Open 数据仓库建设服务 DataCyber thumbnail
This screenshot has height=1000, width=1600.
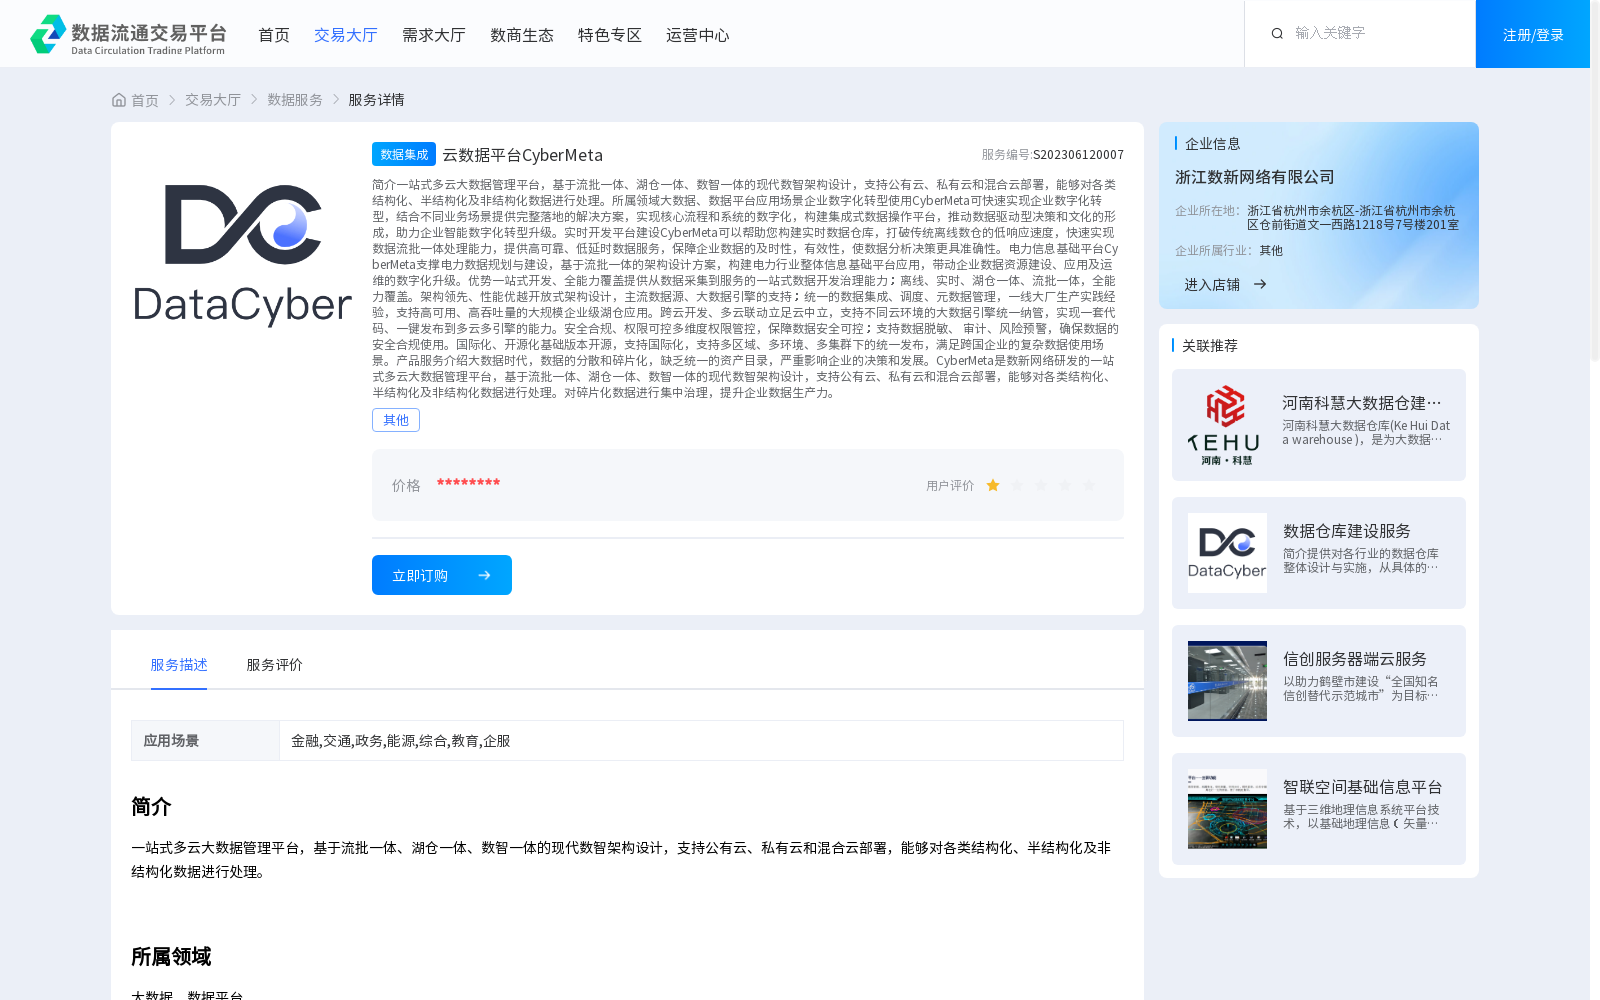click(x=1227, y=553)
